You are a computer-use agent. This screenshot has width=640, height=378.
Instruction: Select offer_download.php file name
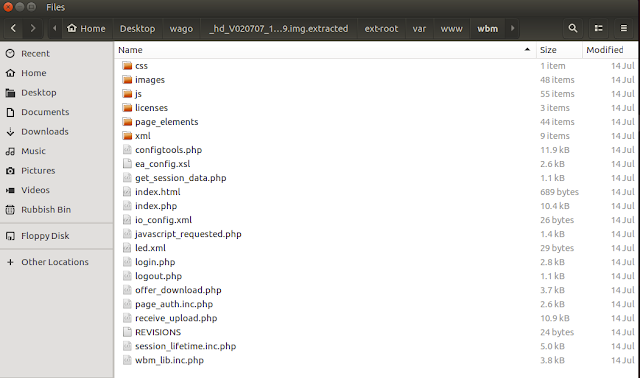point(178,290)
